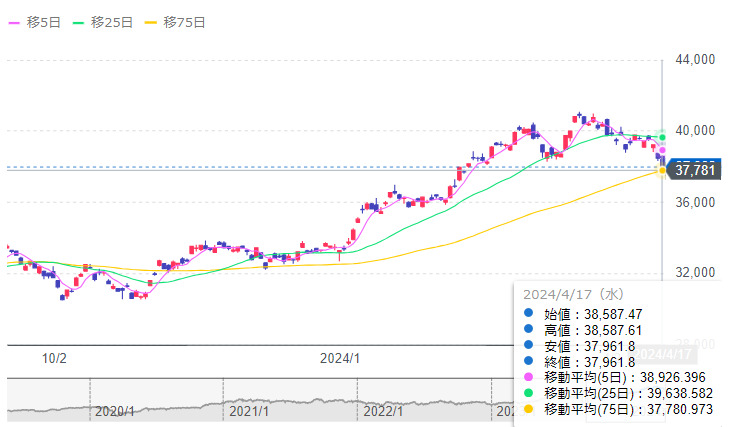Click the 高値 blue dot in tooltip
The image size is (732, 427).
point(529,330)
